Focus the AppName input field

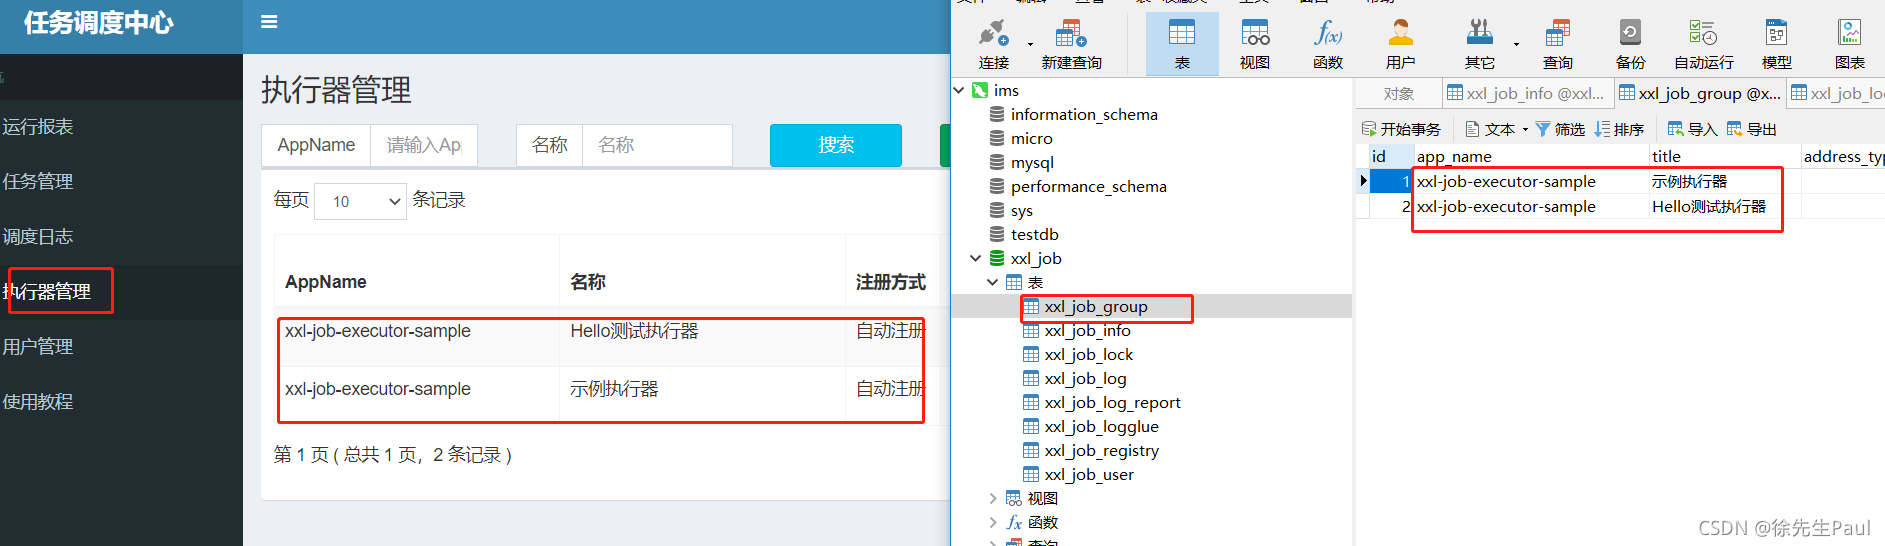point(424,145)
